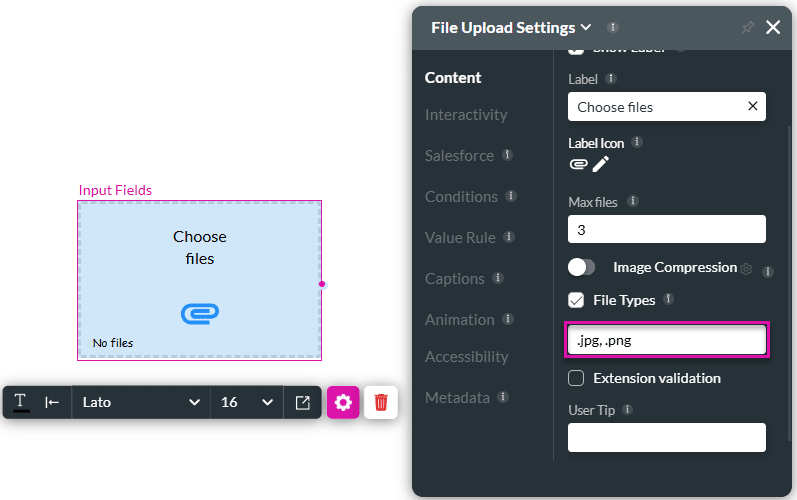The width and height of the screenshot is (797, 500).
Task: Edit the label icon with the pencil
Action: [x=600, y=164]
